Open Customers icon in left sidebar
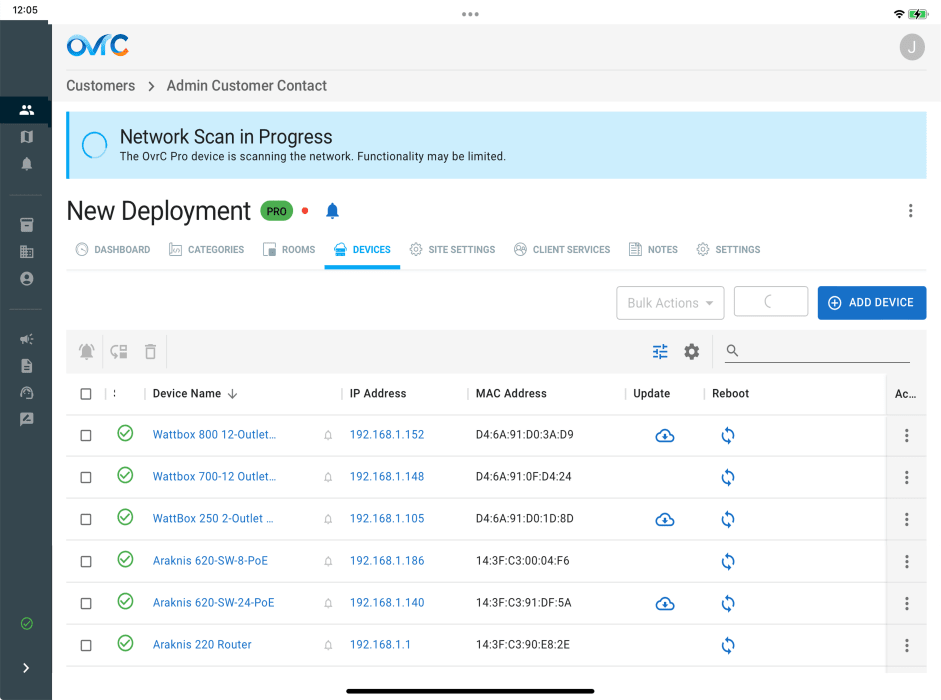 tap(26, 110)
